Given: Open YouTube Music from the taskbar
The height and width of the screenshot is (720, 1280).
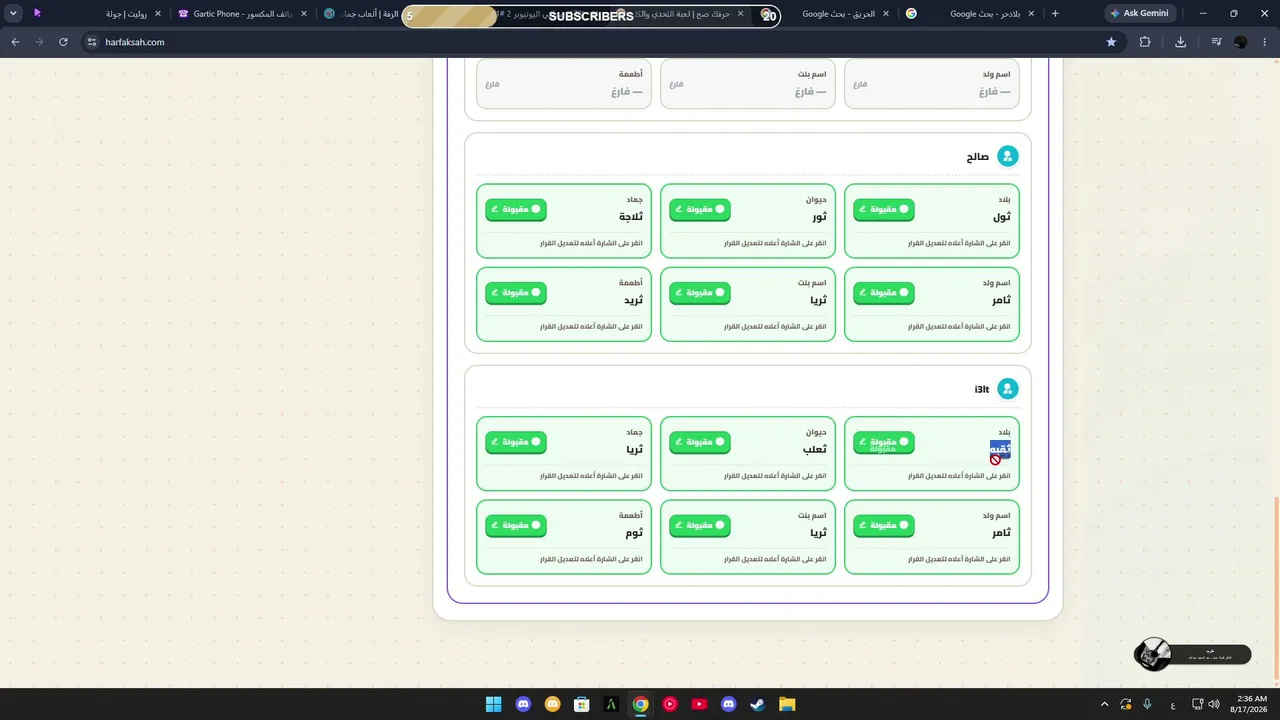Looking at the screenshot, I should pos(670,704).
